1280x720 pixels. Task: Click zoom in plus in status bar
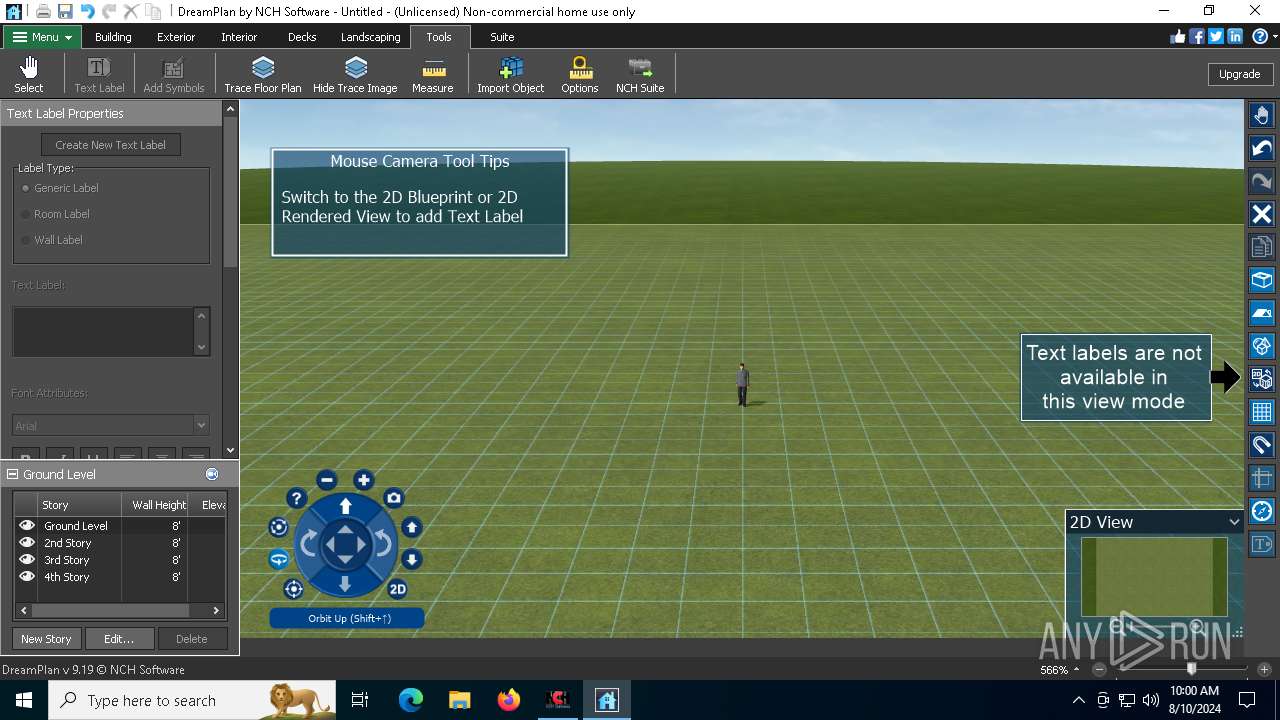coord(1264,669)
